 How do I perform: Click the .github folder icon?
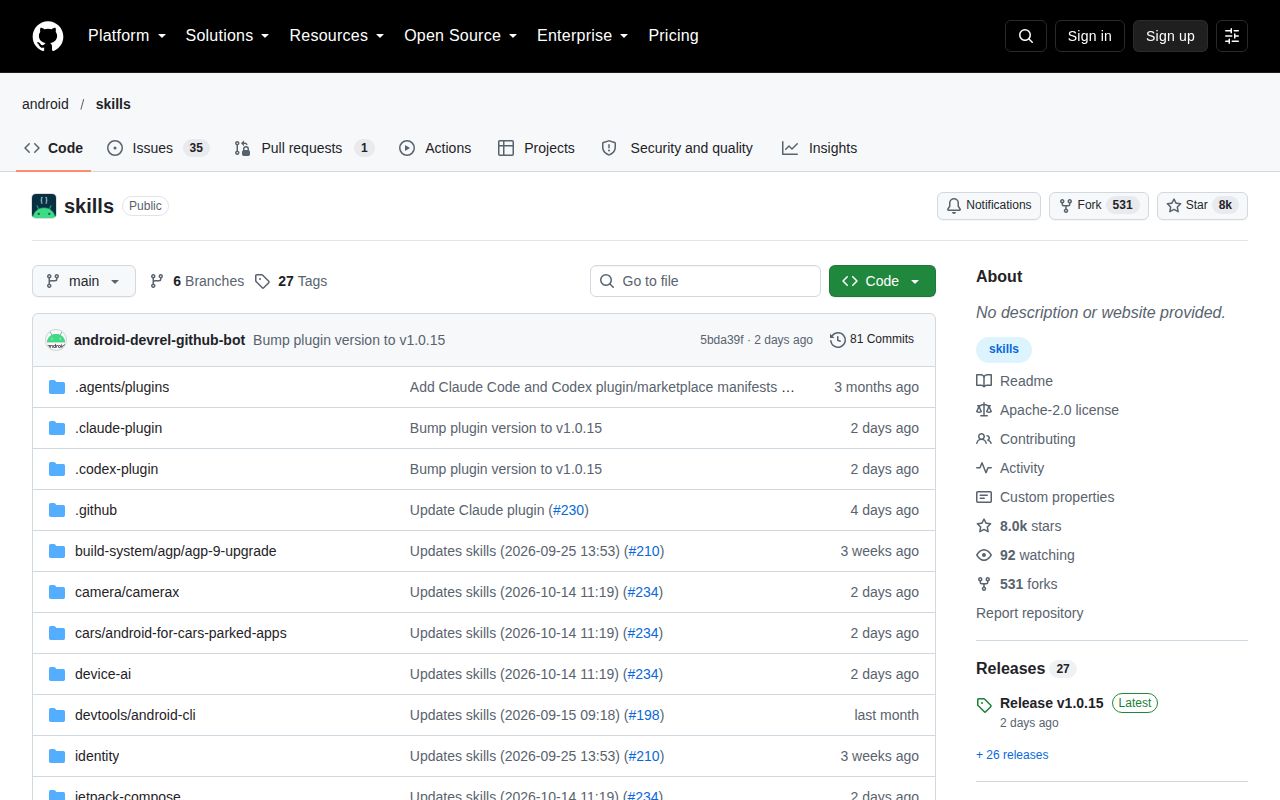57,510
